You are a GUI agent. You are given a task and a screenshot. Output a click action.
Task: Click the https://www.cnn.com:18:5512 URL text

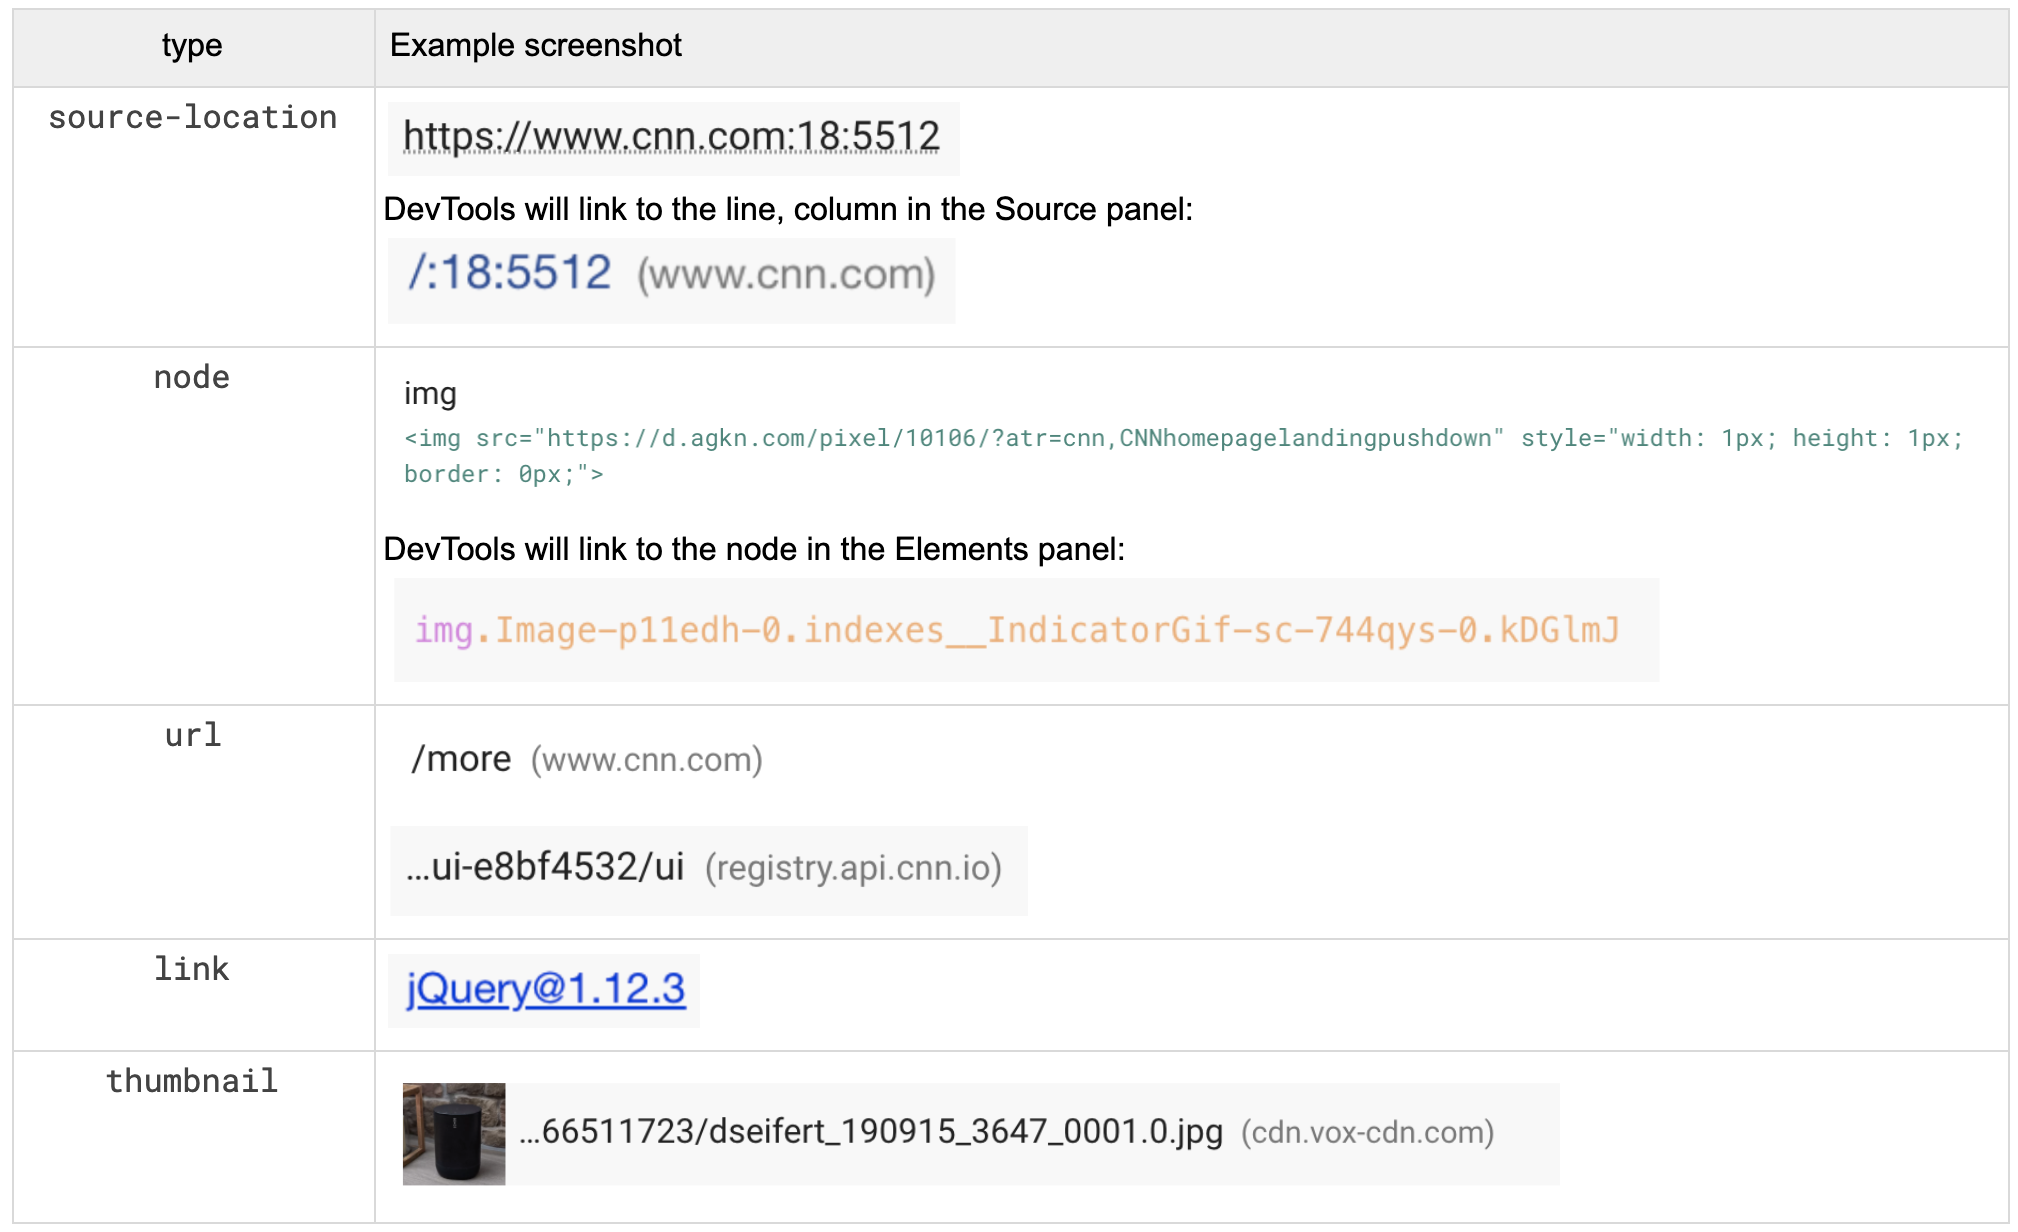(x=671, y=137)
